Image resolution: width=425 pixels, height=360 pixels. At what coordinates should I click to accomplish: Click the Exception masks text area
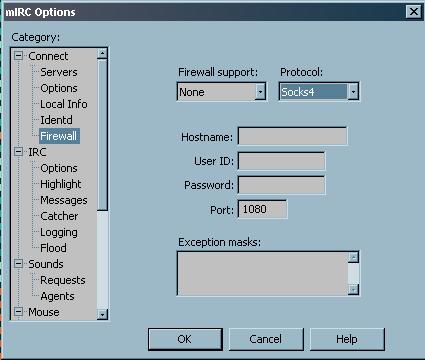[x=263, y=273]
